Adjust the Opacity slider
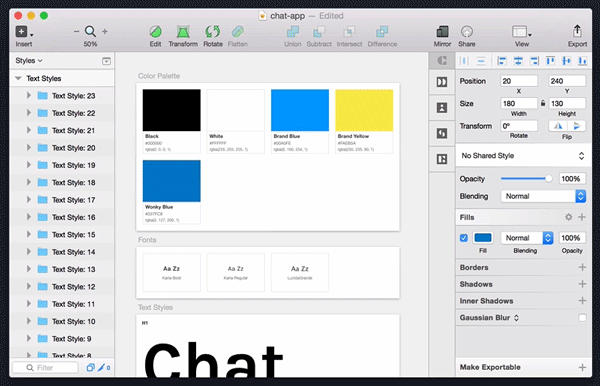This screenshot has height=386, width=600. [527, 179]
